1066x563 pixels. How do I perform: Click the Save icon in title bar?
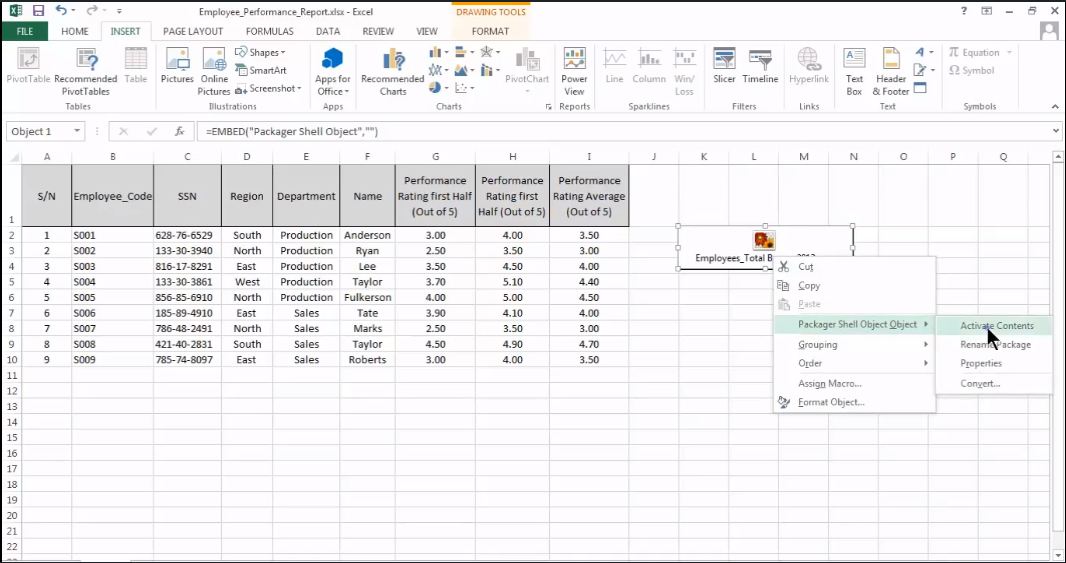(x=38, y=11)
